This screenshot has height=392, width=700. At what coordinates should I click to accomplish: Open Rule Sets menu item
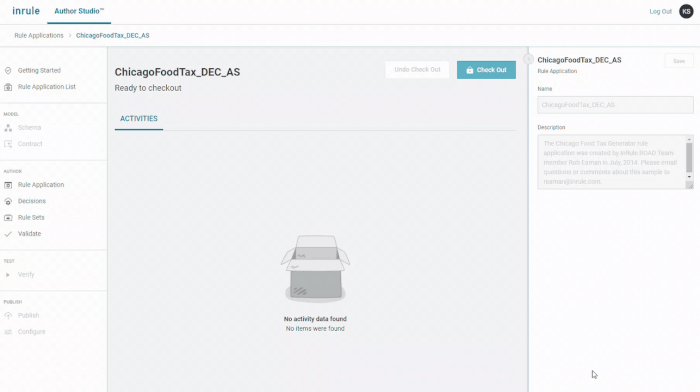click(x=31, y=217)
